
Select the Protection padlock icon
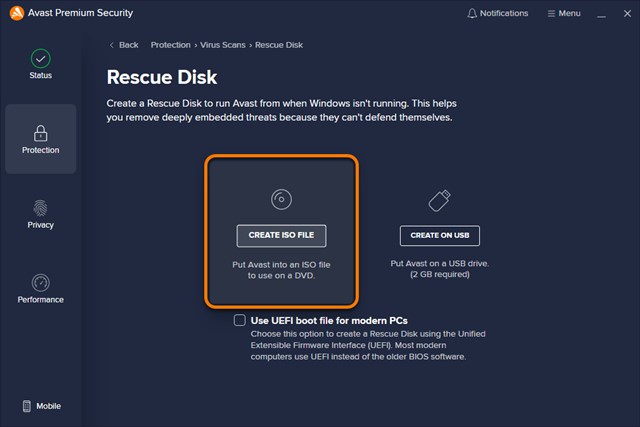coord(40,133)
